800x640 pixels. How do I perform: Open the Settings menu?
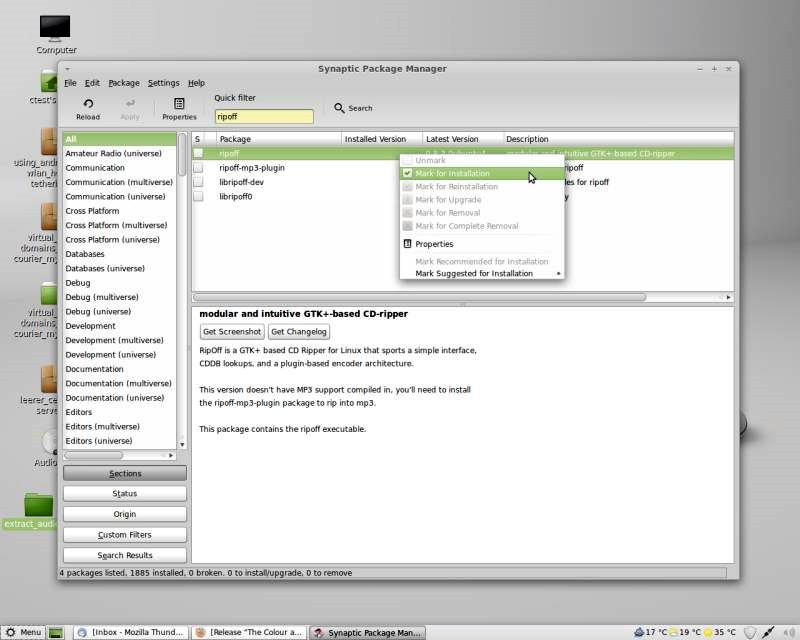coord(163,83)
